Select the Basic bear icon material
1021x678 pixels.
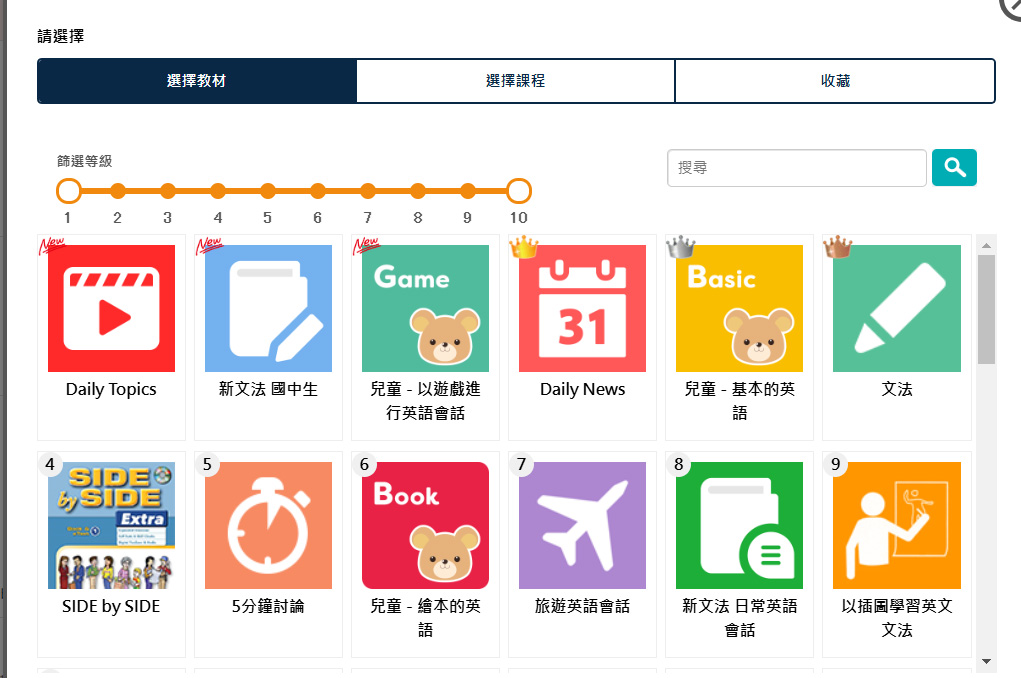(739, 308)
